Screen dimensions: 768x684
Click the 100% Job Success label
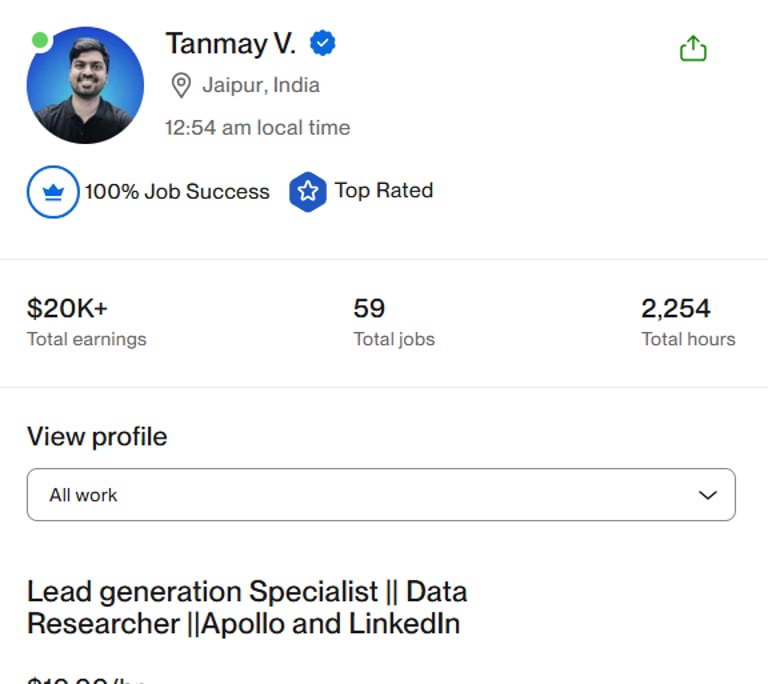[177, 192]
